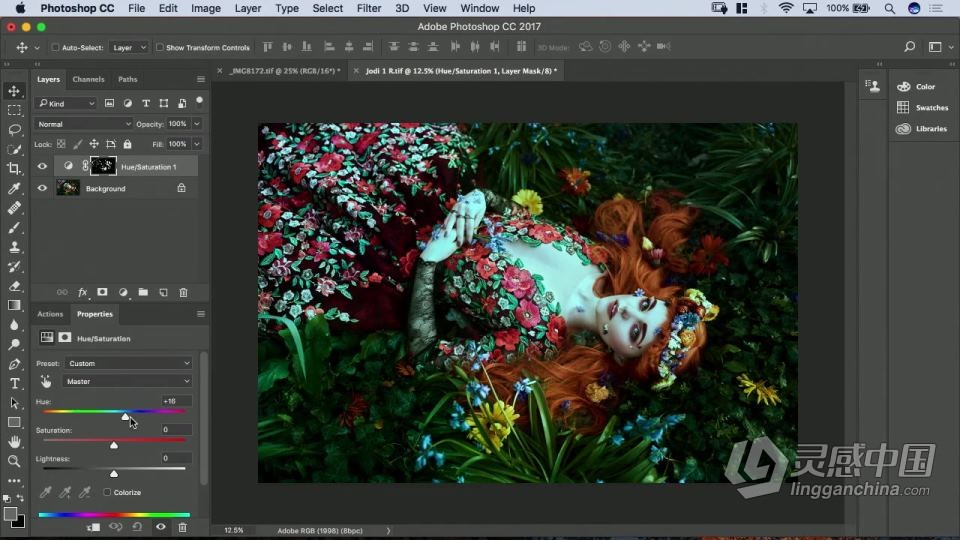This screenshot has width=960, height=540.
Task: Open the Fill slider dropdown
Action: [x=197, y=144]
